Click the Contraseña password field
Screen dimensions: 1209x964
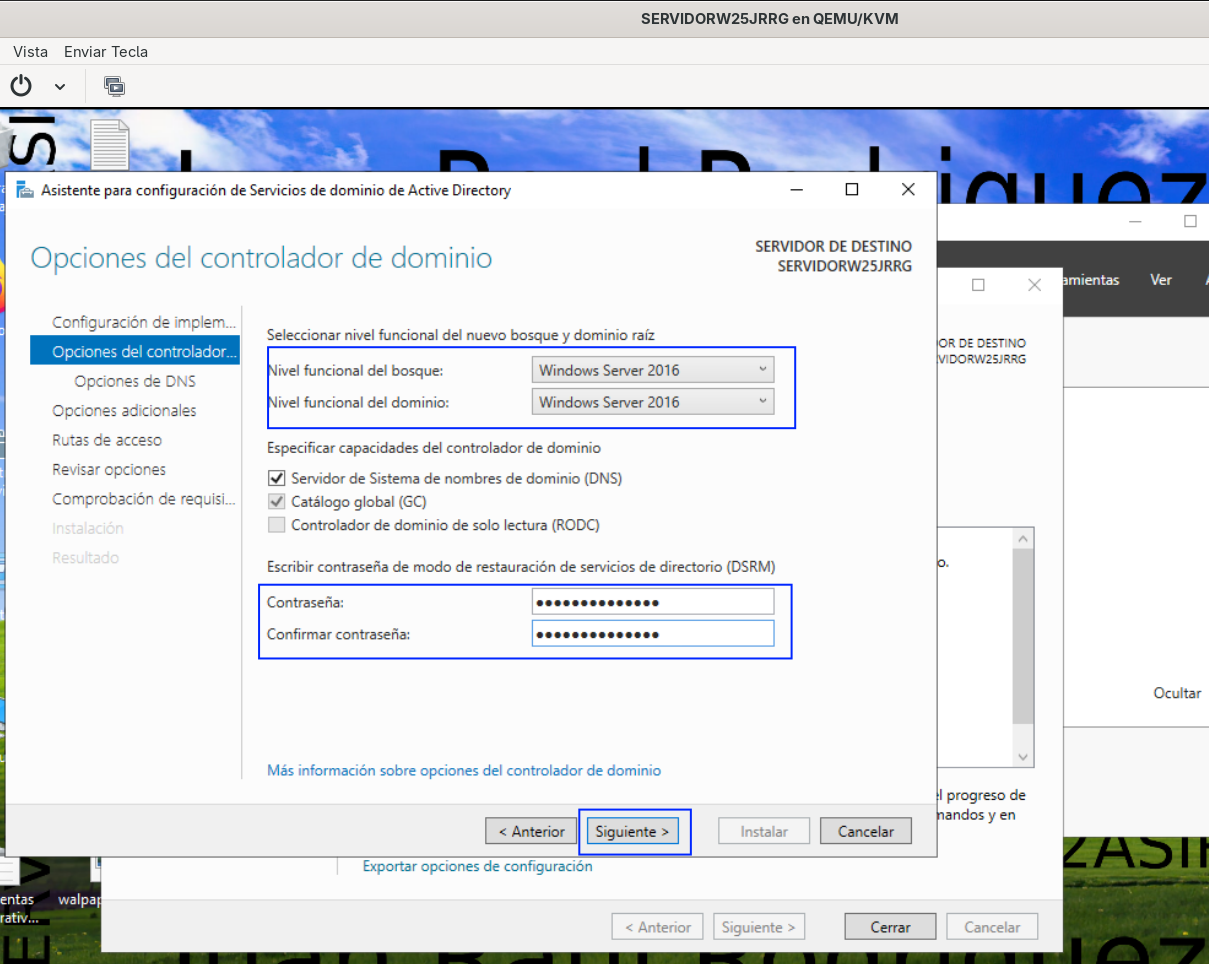pyautogui.click(x=653, y=602)
